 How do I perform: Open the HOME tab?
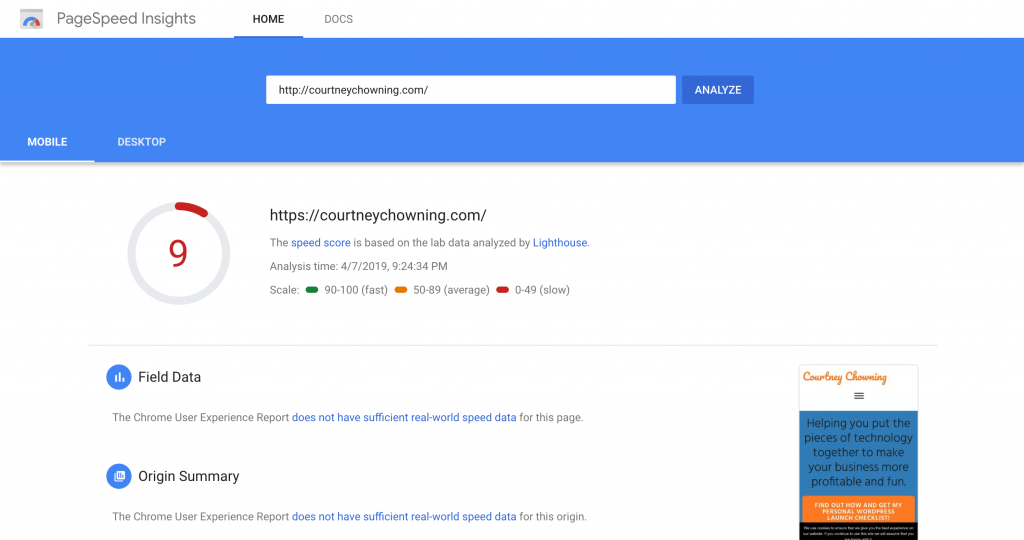pos(268,19)
